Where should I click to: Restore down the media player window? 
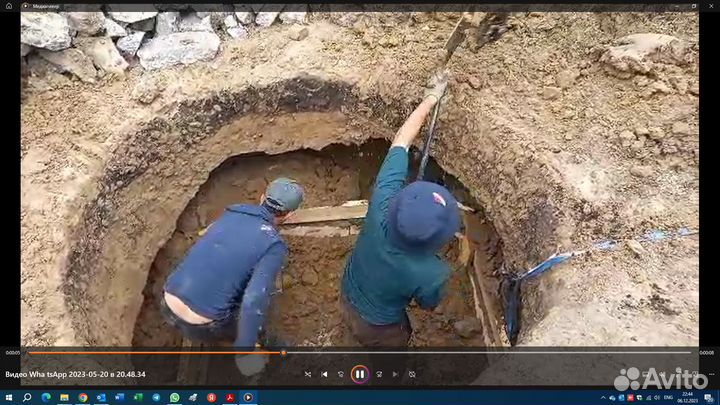pyautogui.click(x=694, y=6)
